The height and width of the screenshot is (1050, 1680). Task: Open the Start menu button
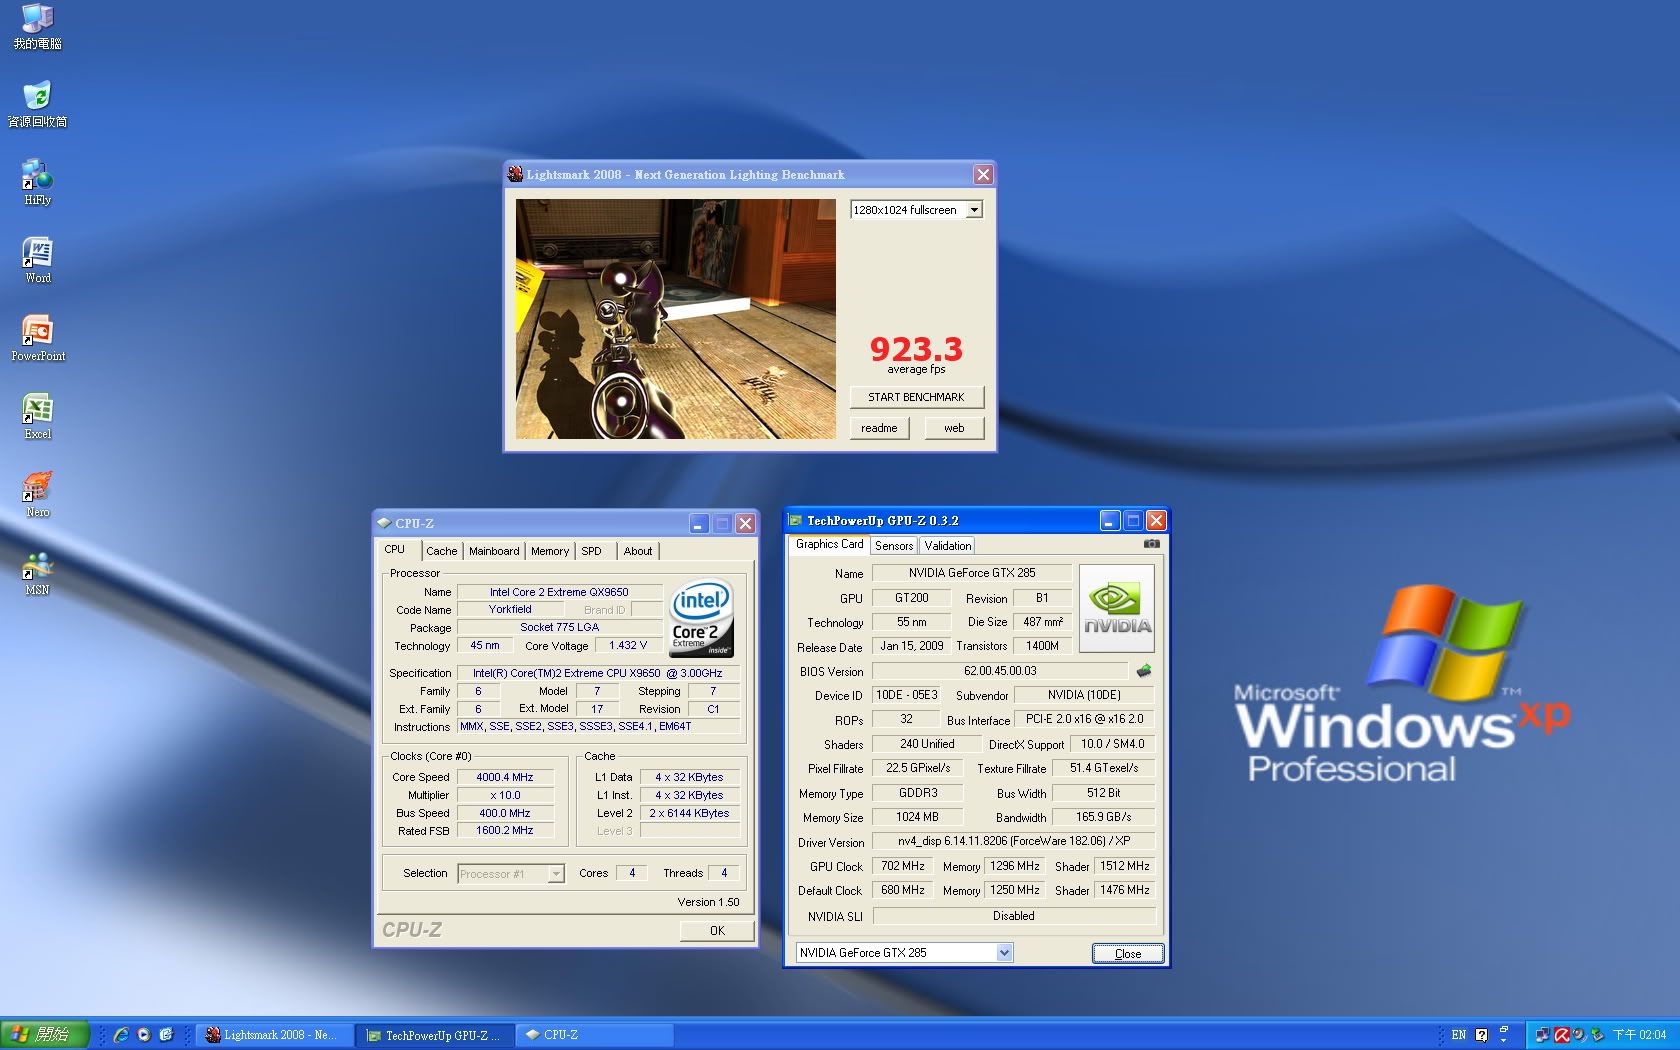45,1035
